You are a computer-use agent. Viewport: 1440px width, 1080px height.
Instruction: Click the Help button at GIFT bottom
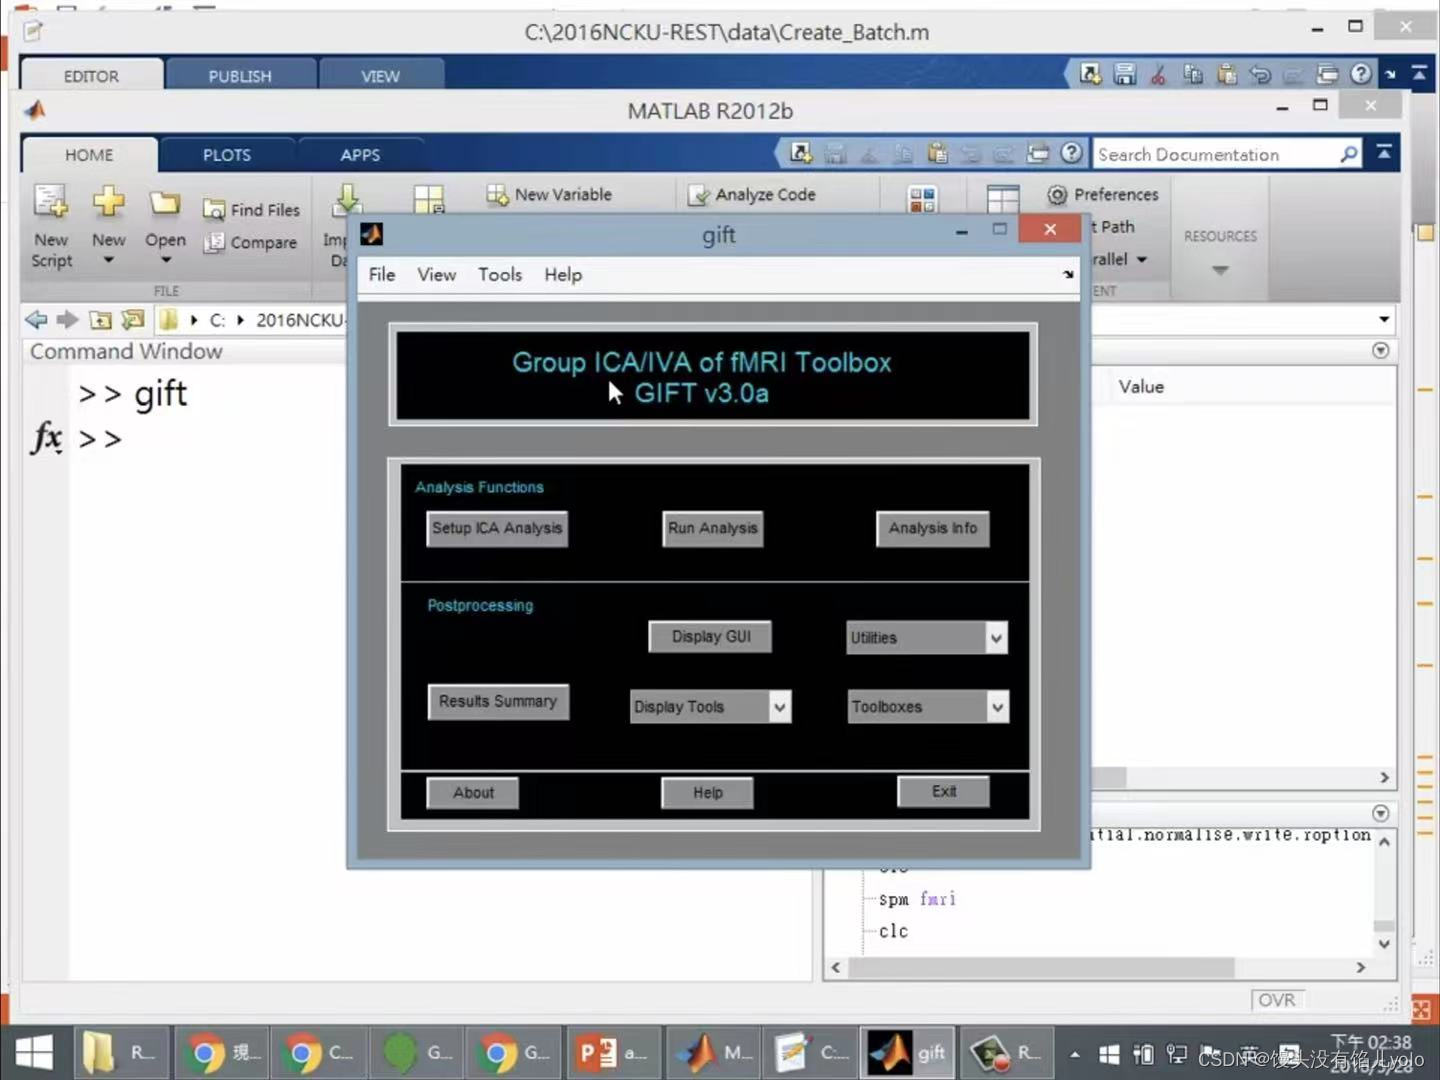[x=707, y=793]
